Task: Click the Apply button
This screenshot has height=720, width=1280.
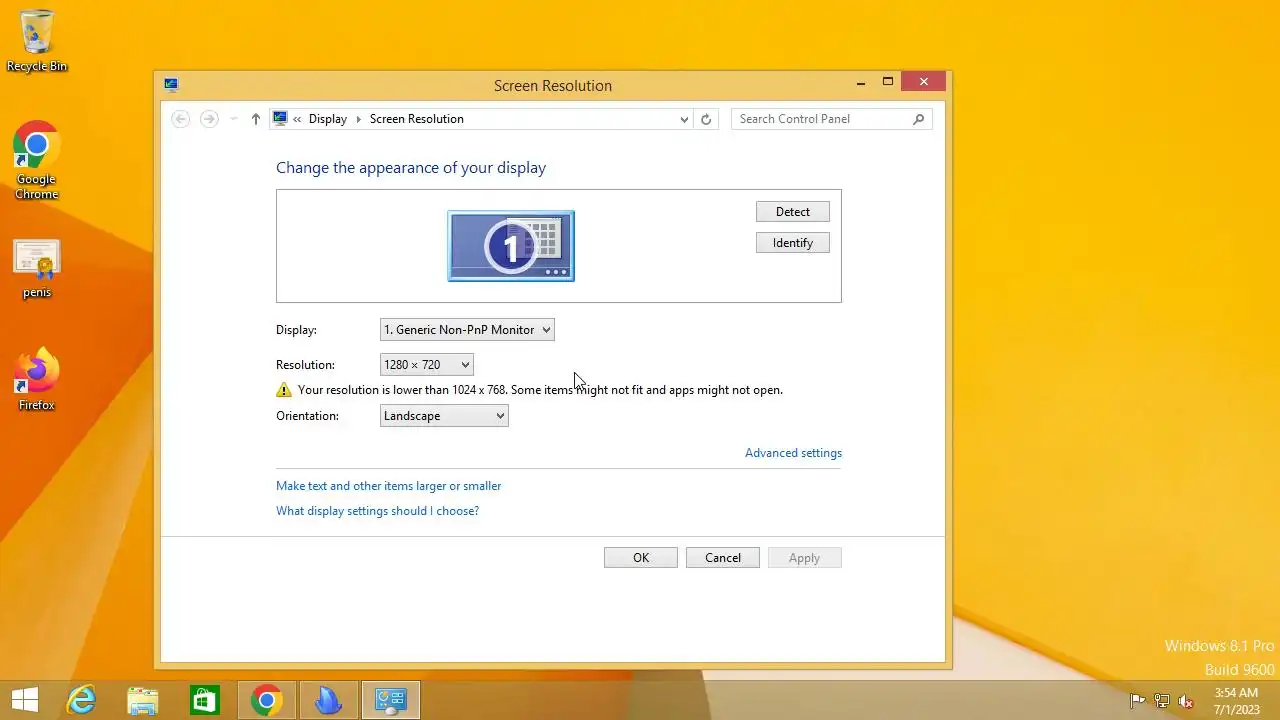Action: [x=805, y=558]
